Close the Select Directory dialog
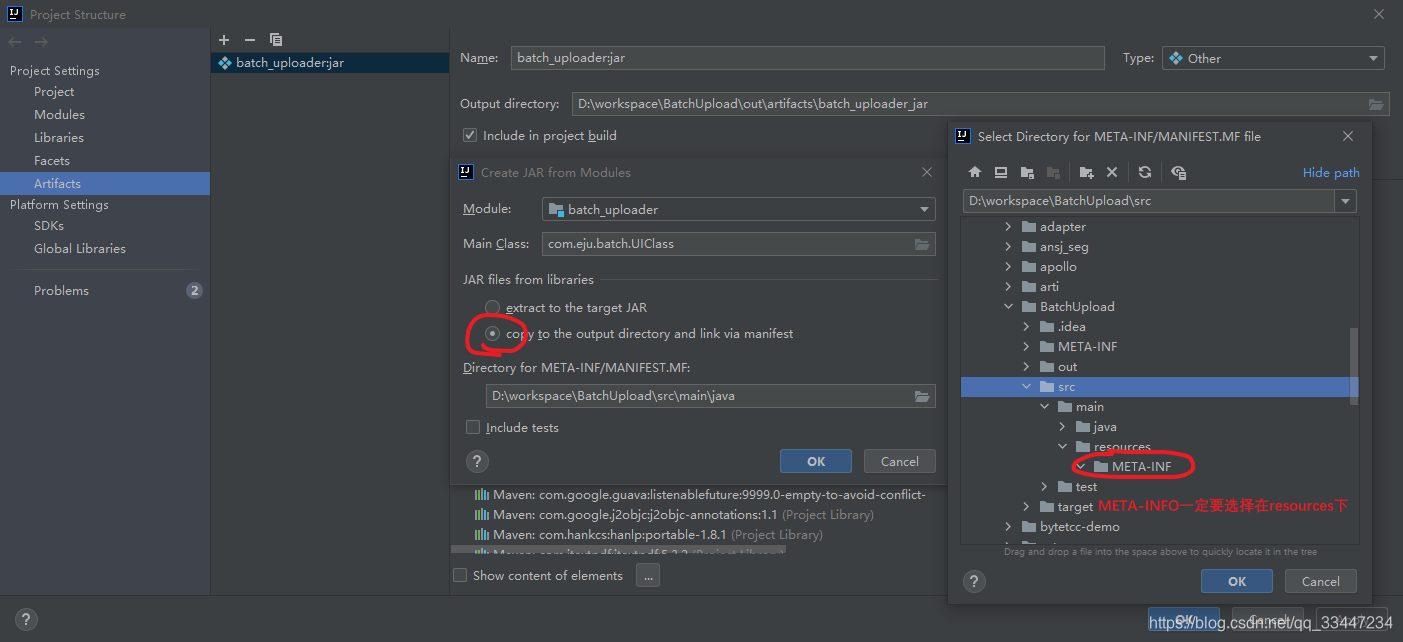Image resolution: width=1403 pixels, height=642 pixels. [1348, 136]
